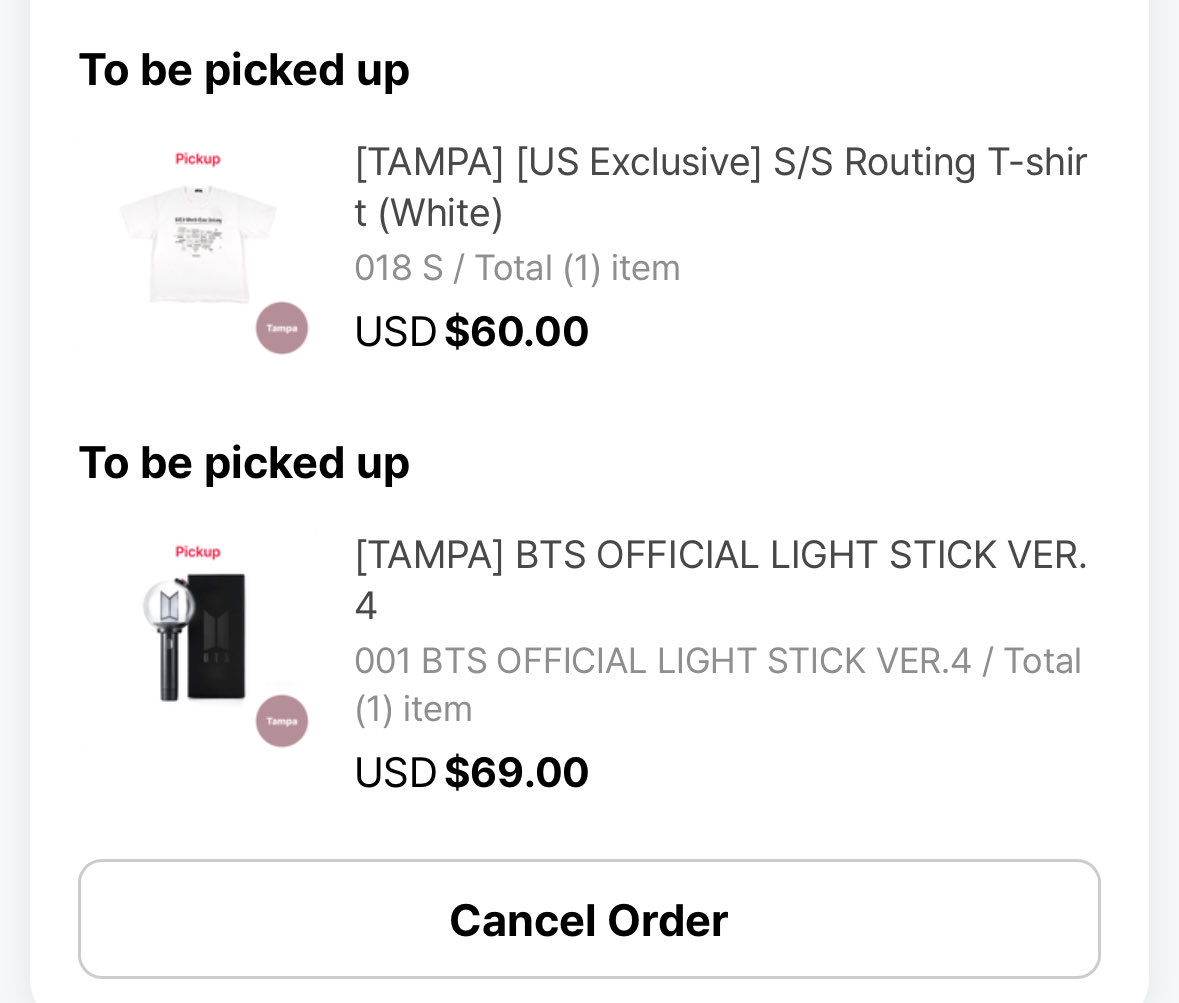Click the USD $60.00 price
This screenshot has height=1003, width=1179.
tap(471, 332)
